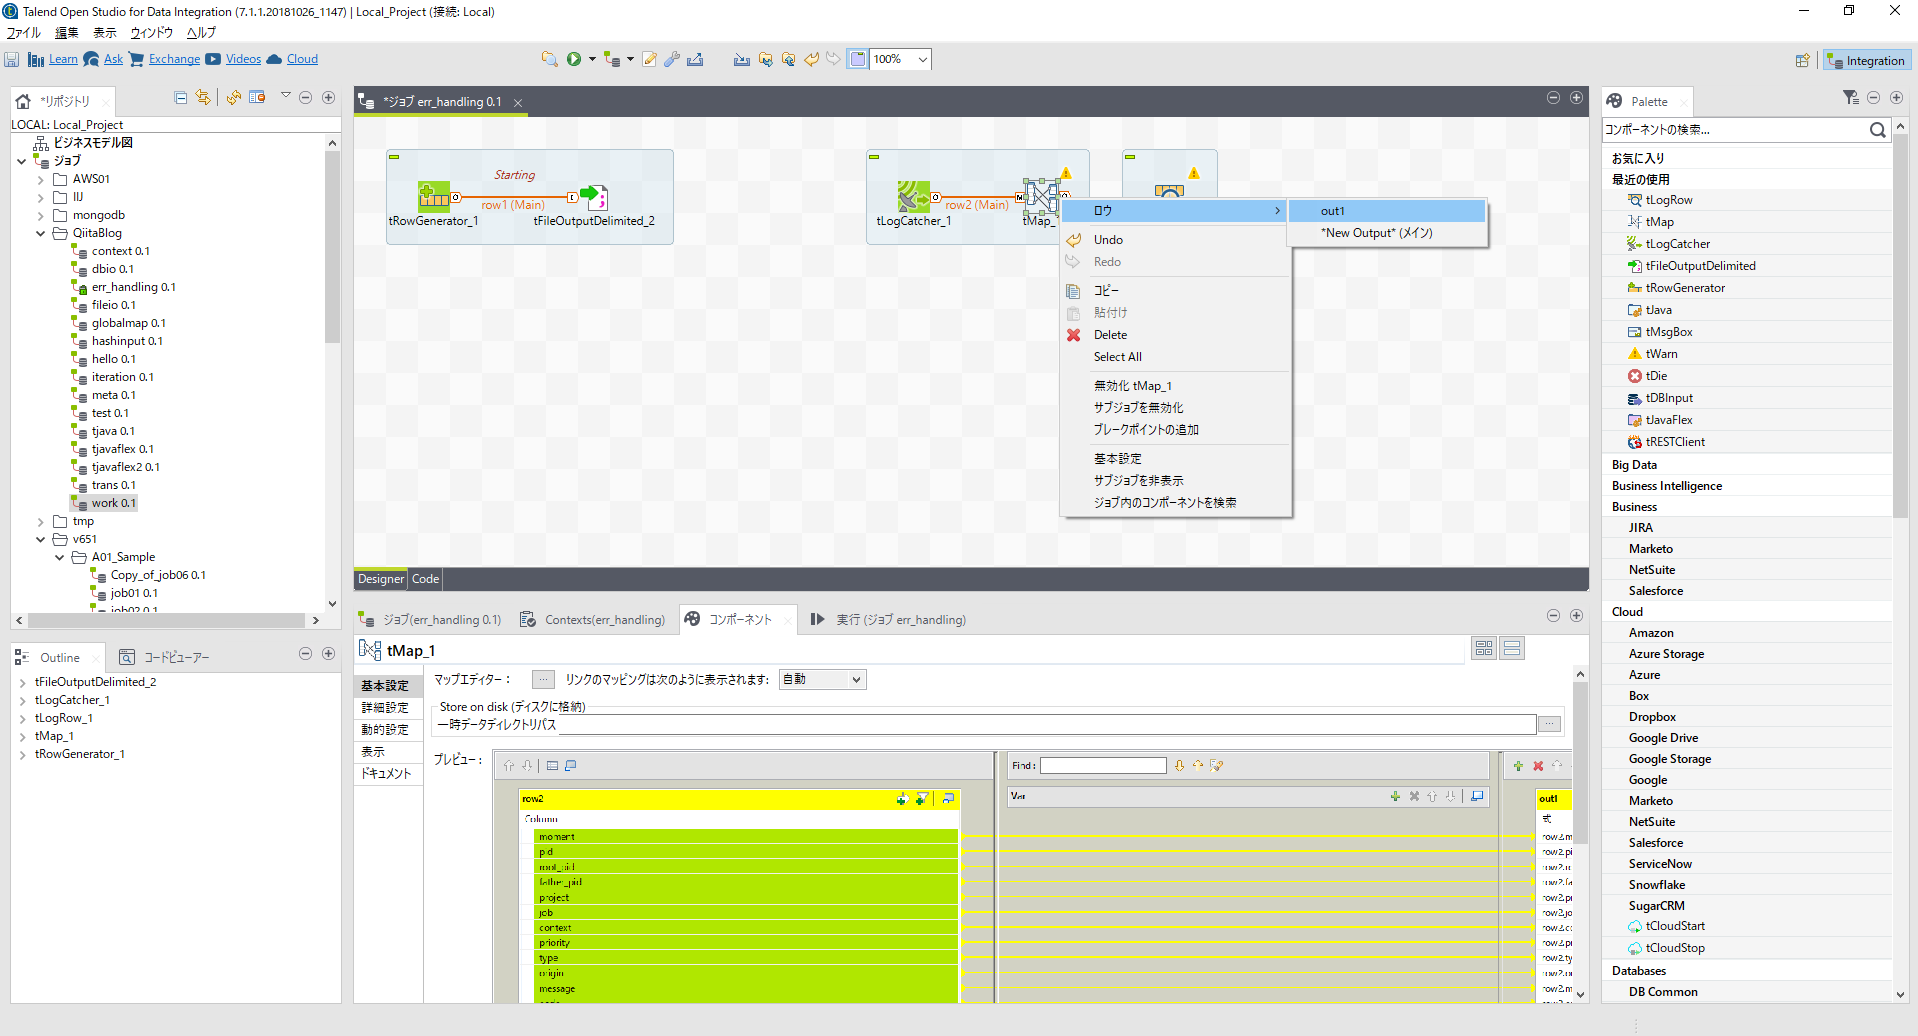
Task: Click the Undo arrow in the main toolbar
Action: (x=811, y=59)
